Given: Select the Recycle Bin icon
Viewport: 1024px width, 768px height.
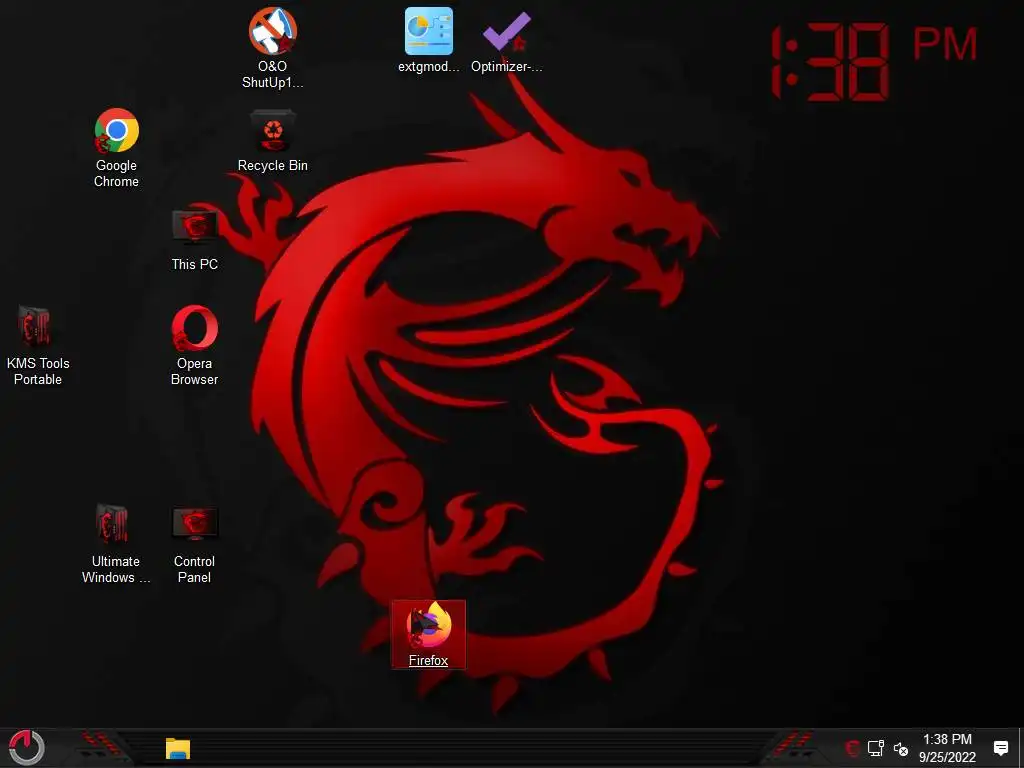Looking at the screenshot, I should pos(272,140).
